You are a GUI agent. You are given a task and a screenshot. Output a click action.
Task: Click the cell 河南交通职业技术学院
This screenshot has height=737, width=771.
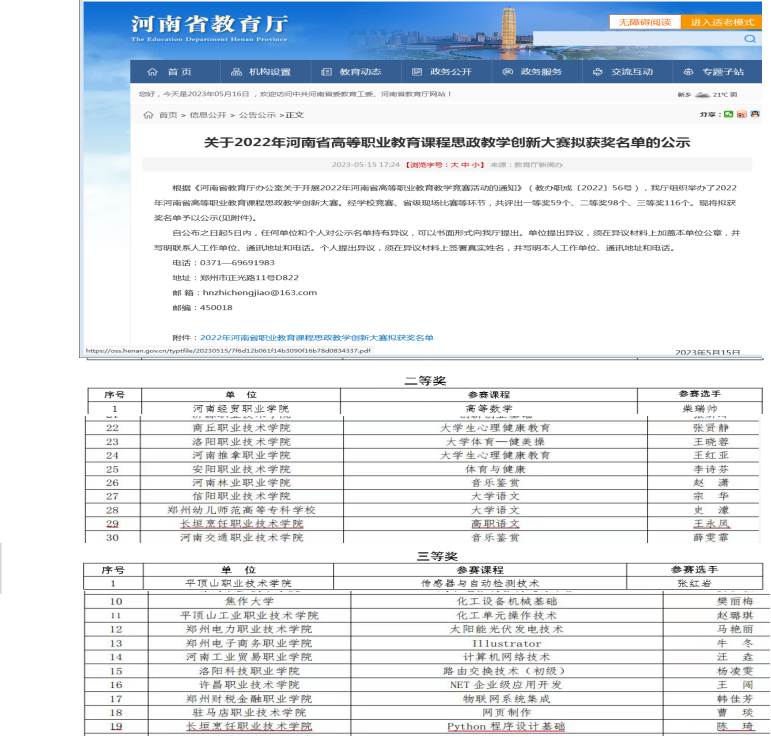(x=241, y=537)
